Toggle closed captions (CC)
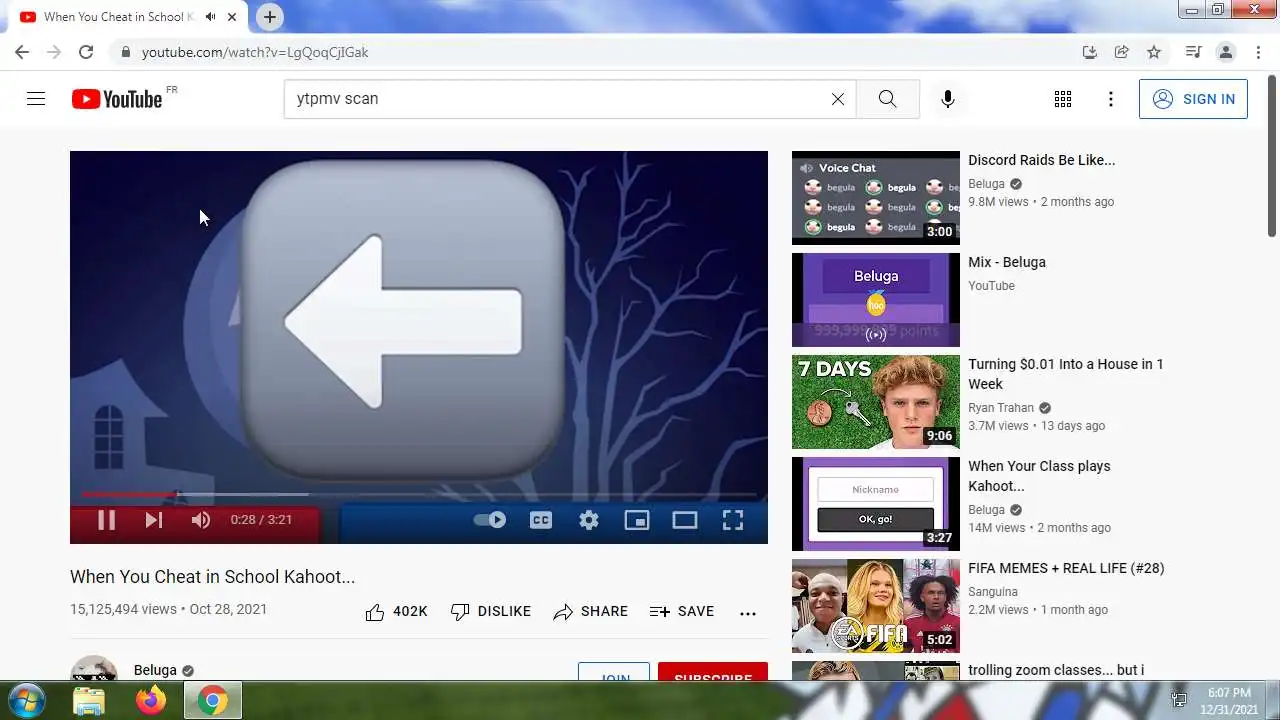 pos(541,520)
